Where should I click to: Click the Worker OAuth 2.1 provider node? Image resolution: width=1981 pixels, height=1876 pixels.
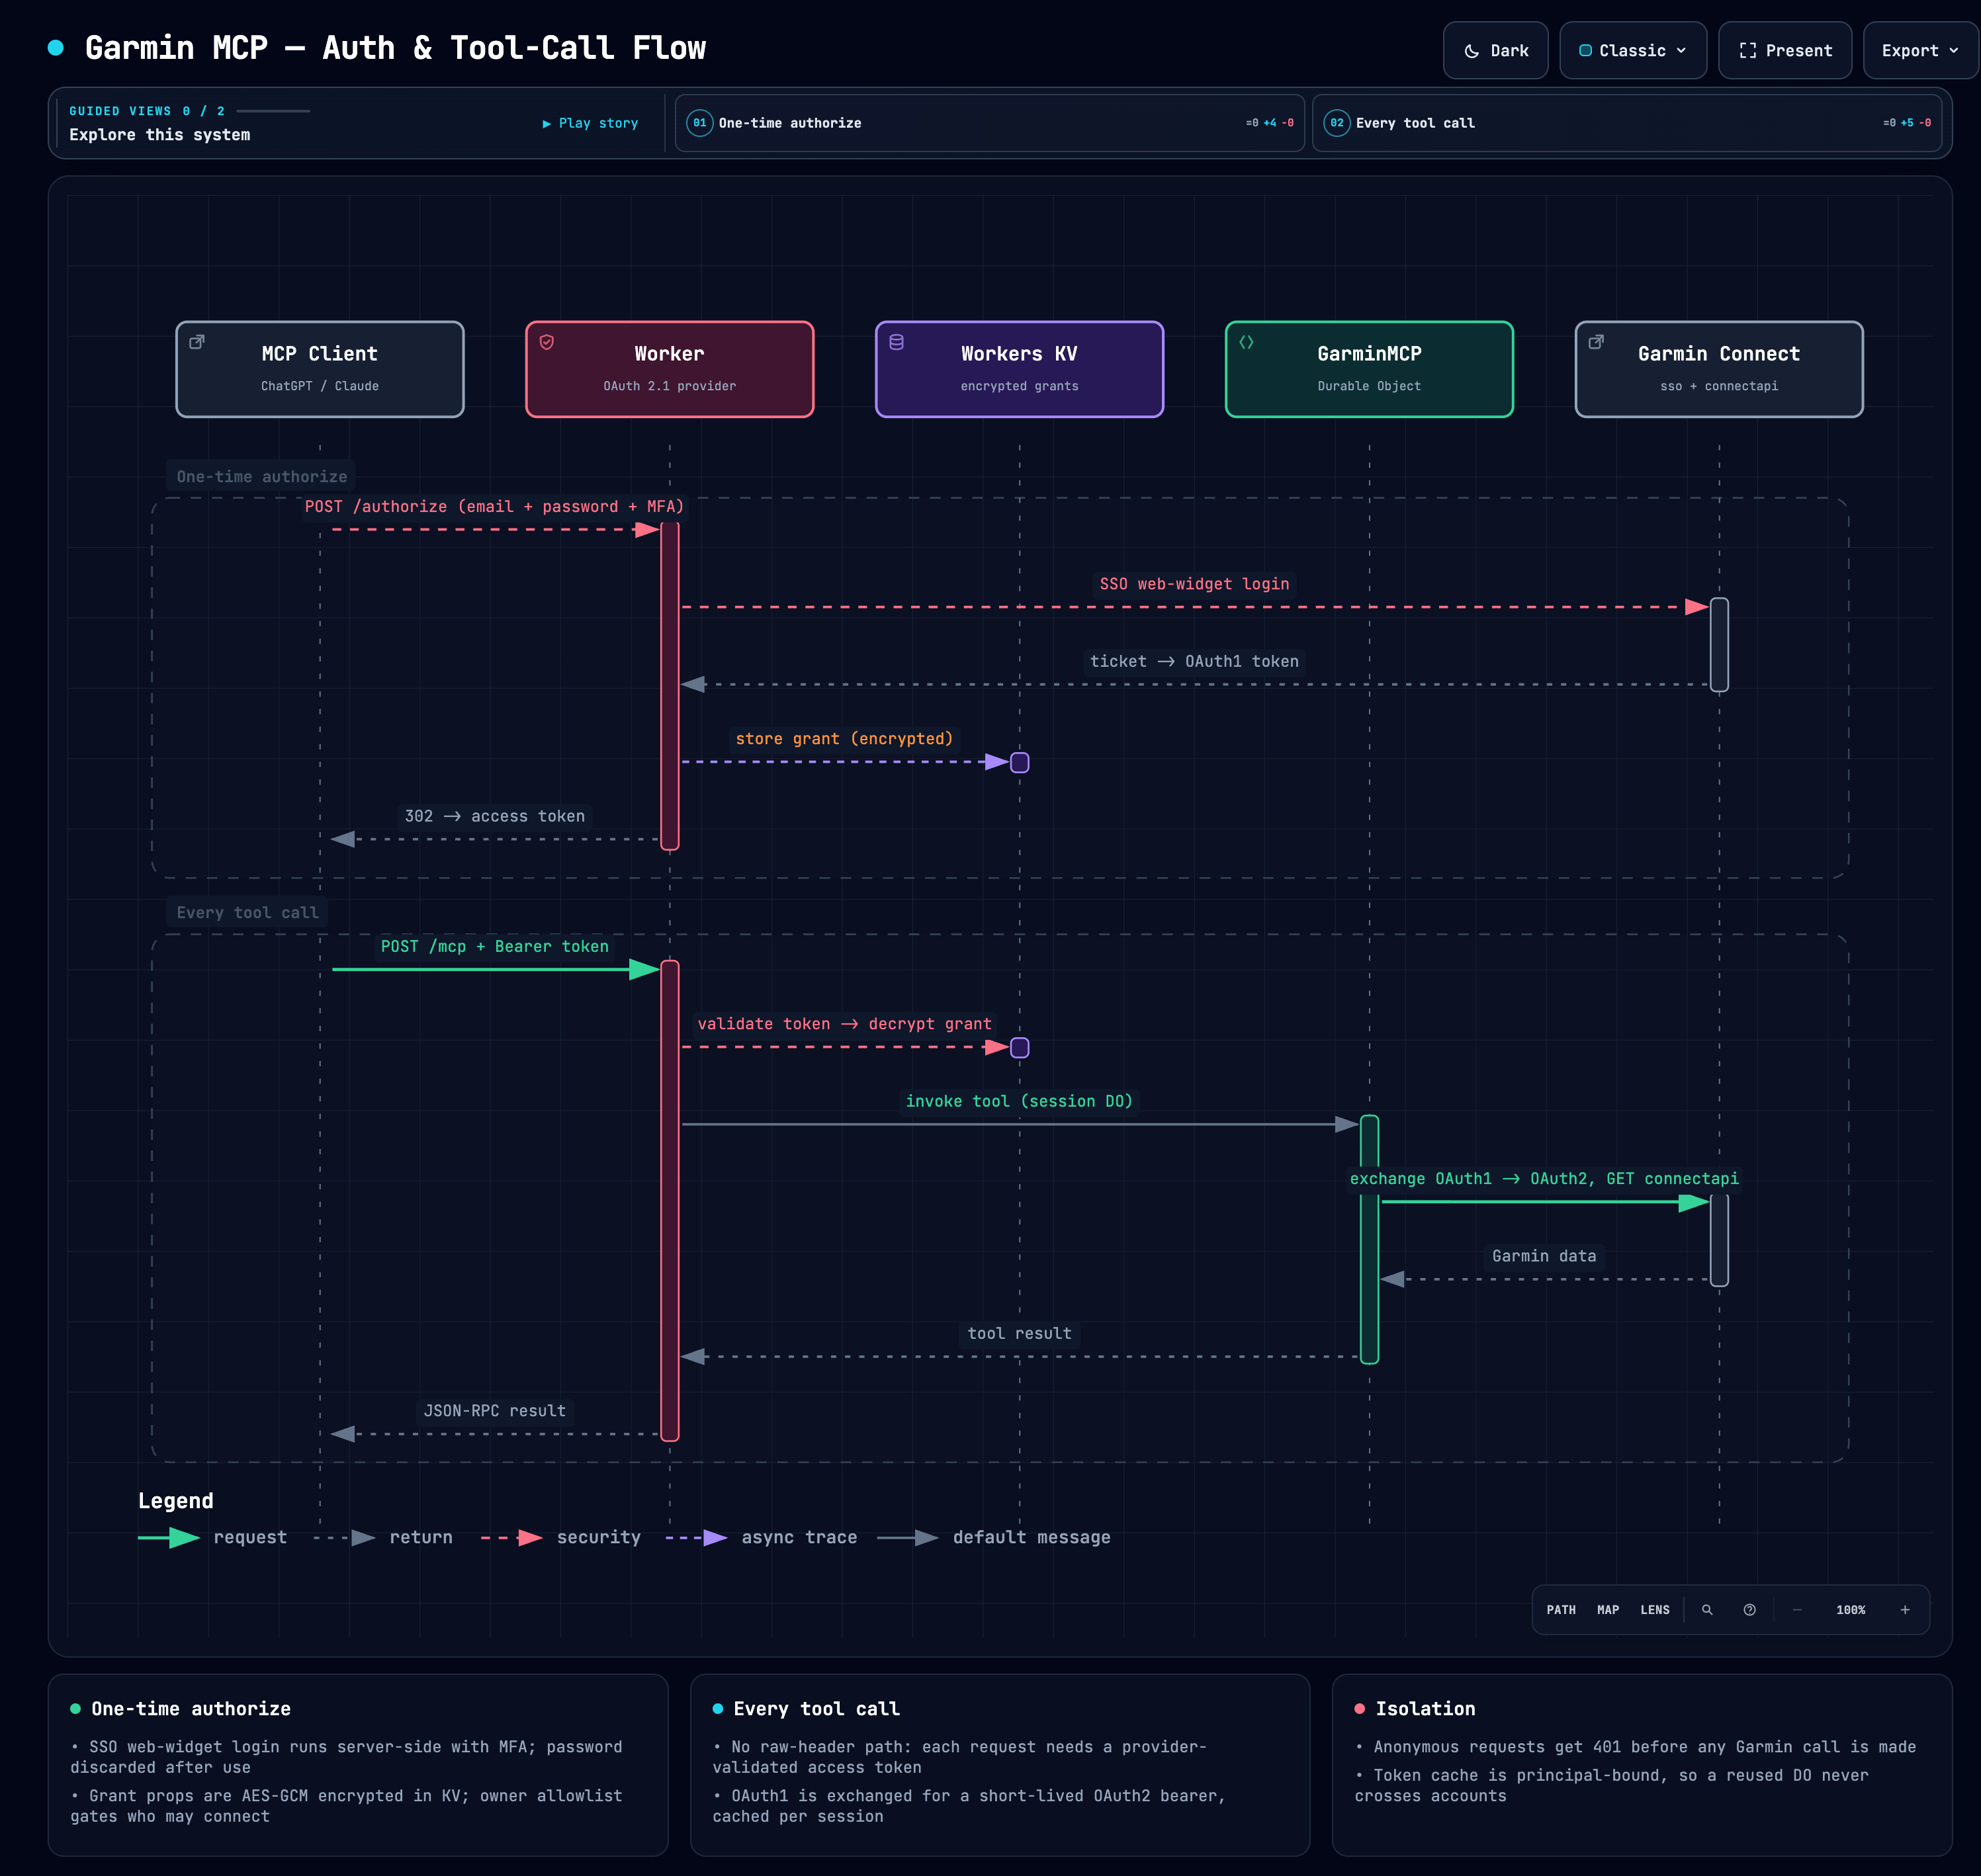point(670,369)
